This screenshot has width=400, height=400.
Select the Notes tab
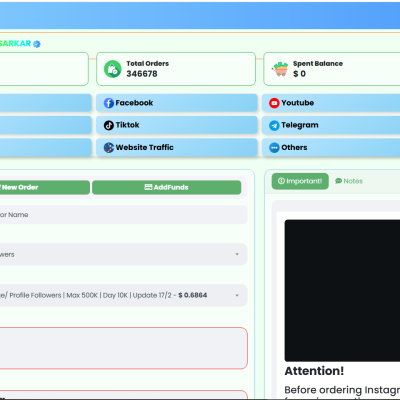349,181
